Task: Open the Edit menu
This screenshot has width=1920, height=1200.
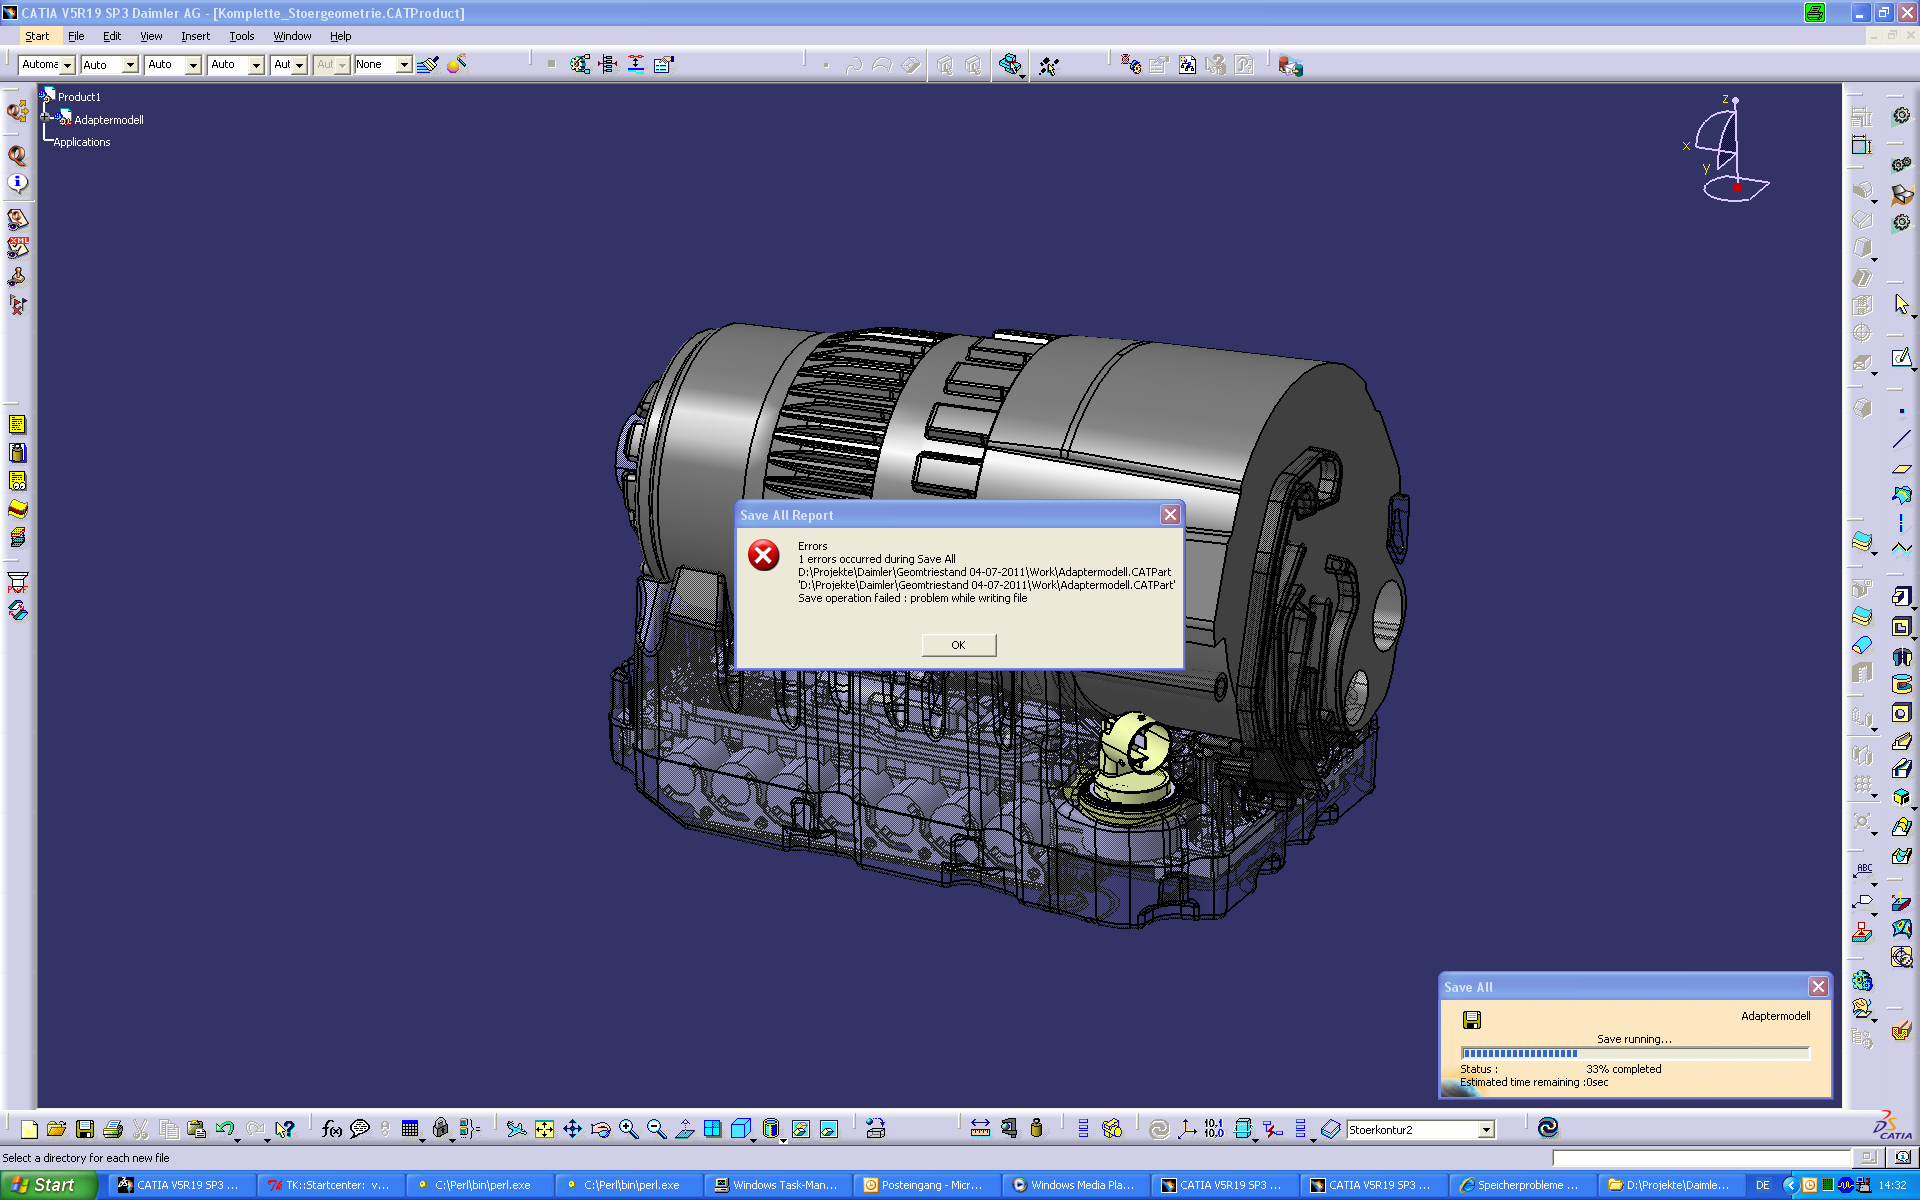Action: [x=112, y=36]
